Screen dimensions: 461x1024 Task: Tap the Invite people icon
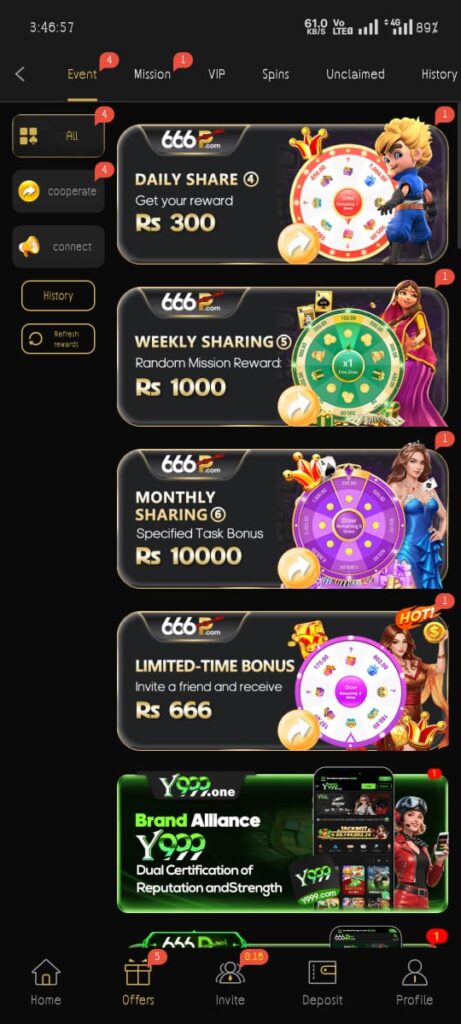[230, 972]
